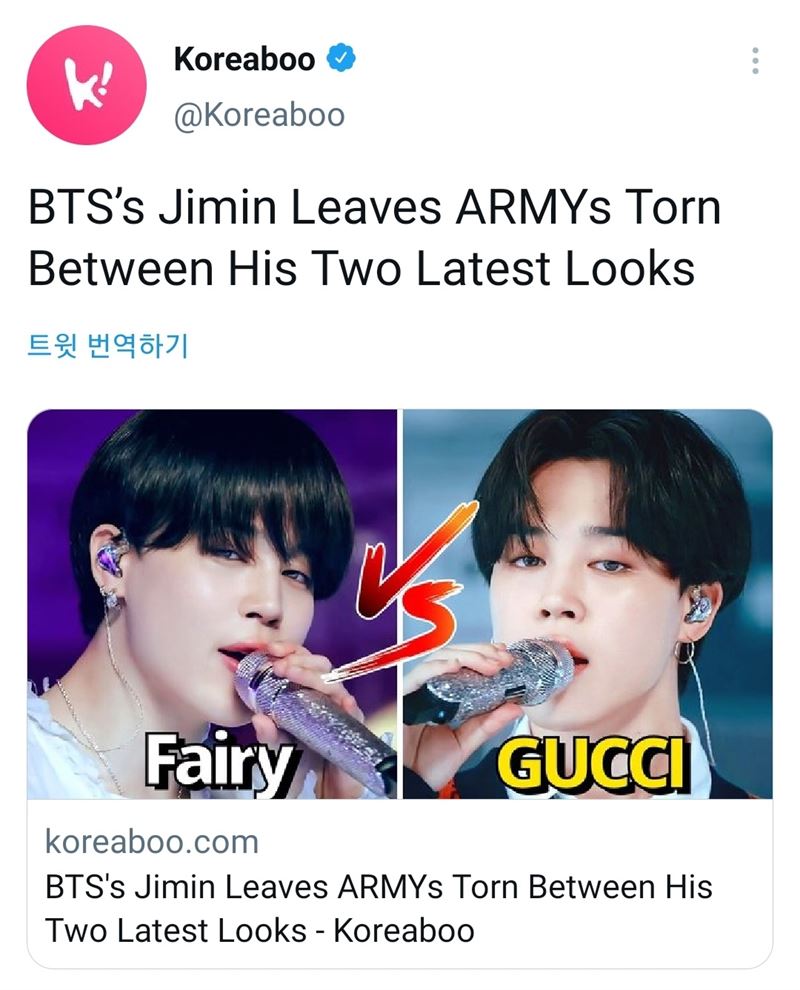The width and height of the screenshot is (800, 990).
Task: Open the GUCCI look image half
Action: pyautogui.click(x=587, y=604)
